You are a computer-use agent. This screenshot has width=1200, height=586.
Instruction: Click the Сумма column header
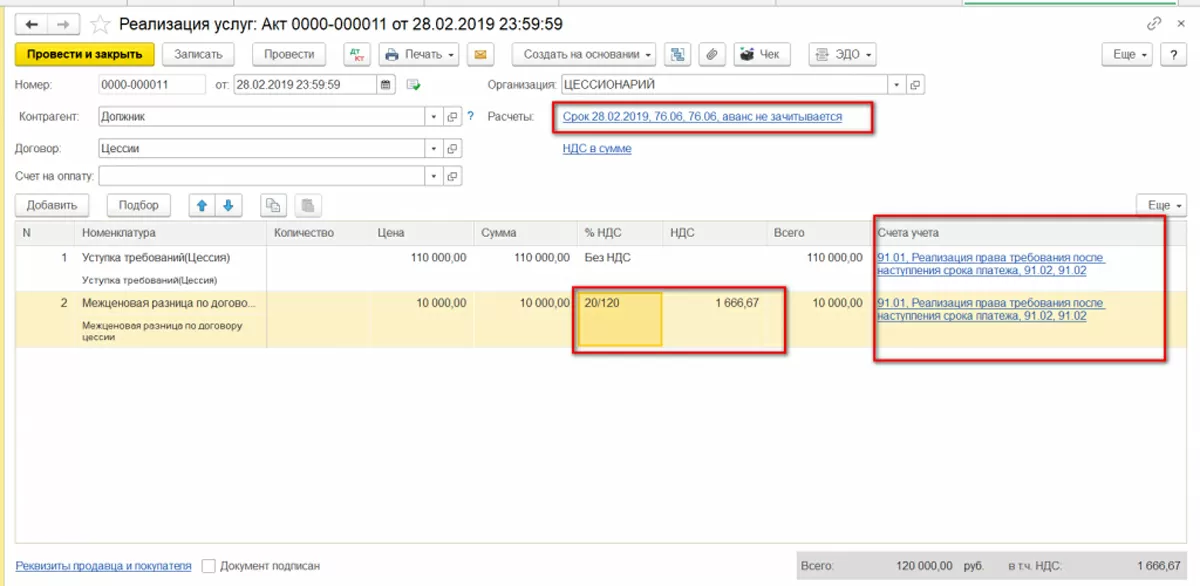tap(524, 232)
